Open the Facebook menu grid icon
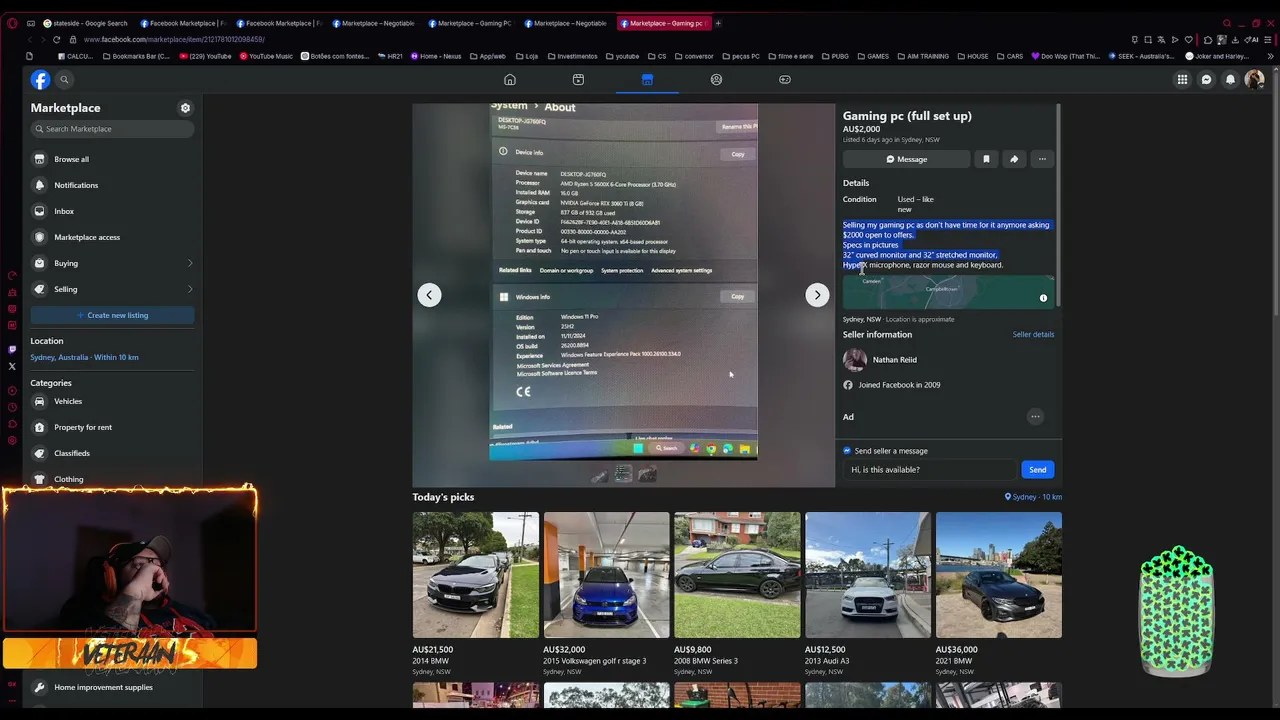The image size is (1280, 720). [x=1182, y=79]
